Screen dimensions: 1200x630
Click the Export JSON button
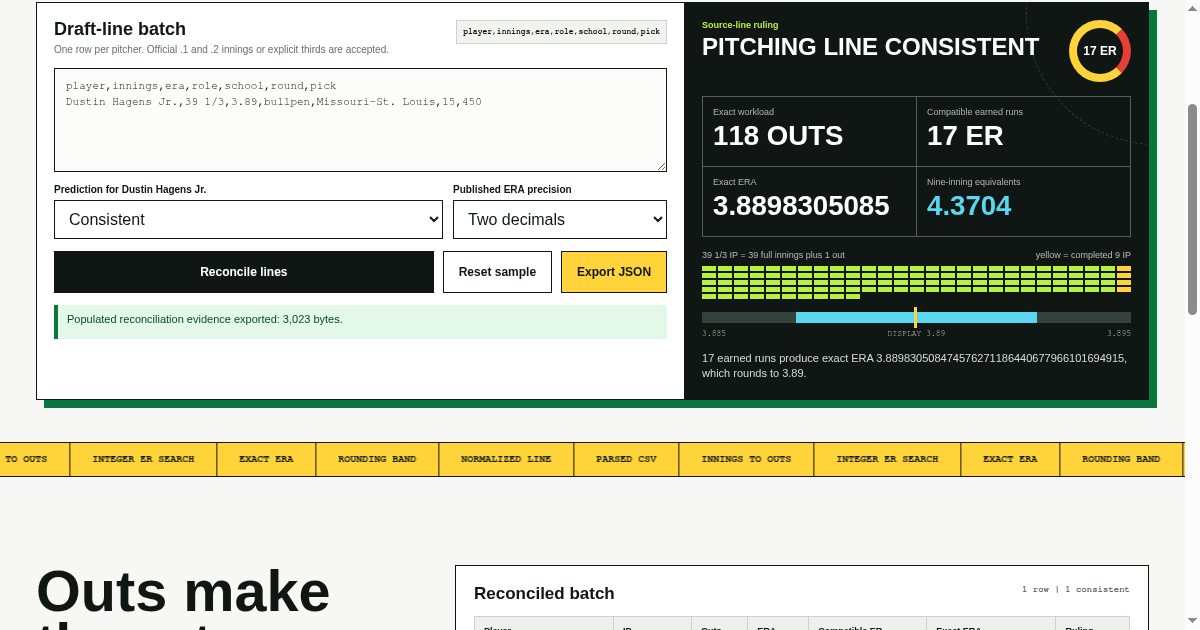coord(614,272)
